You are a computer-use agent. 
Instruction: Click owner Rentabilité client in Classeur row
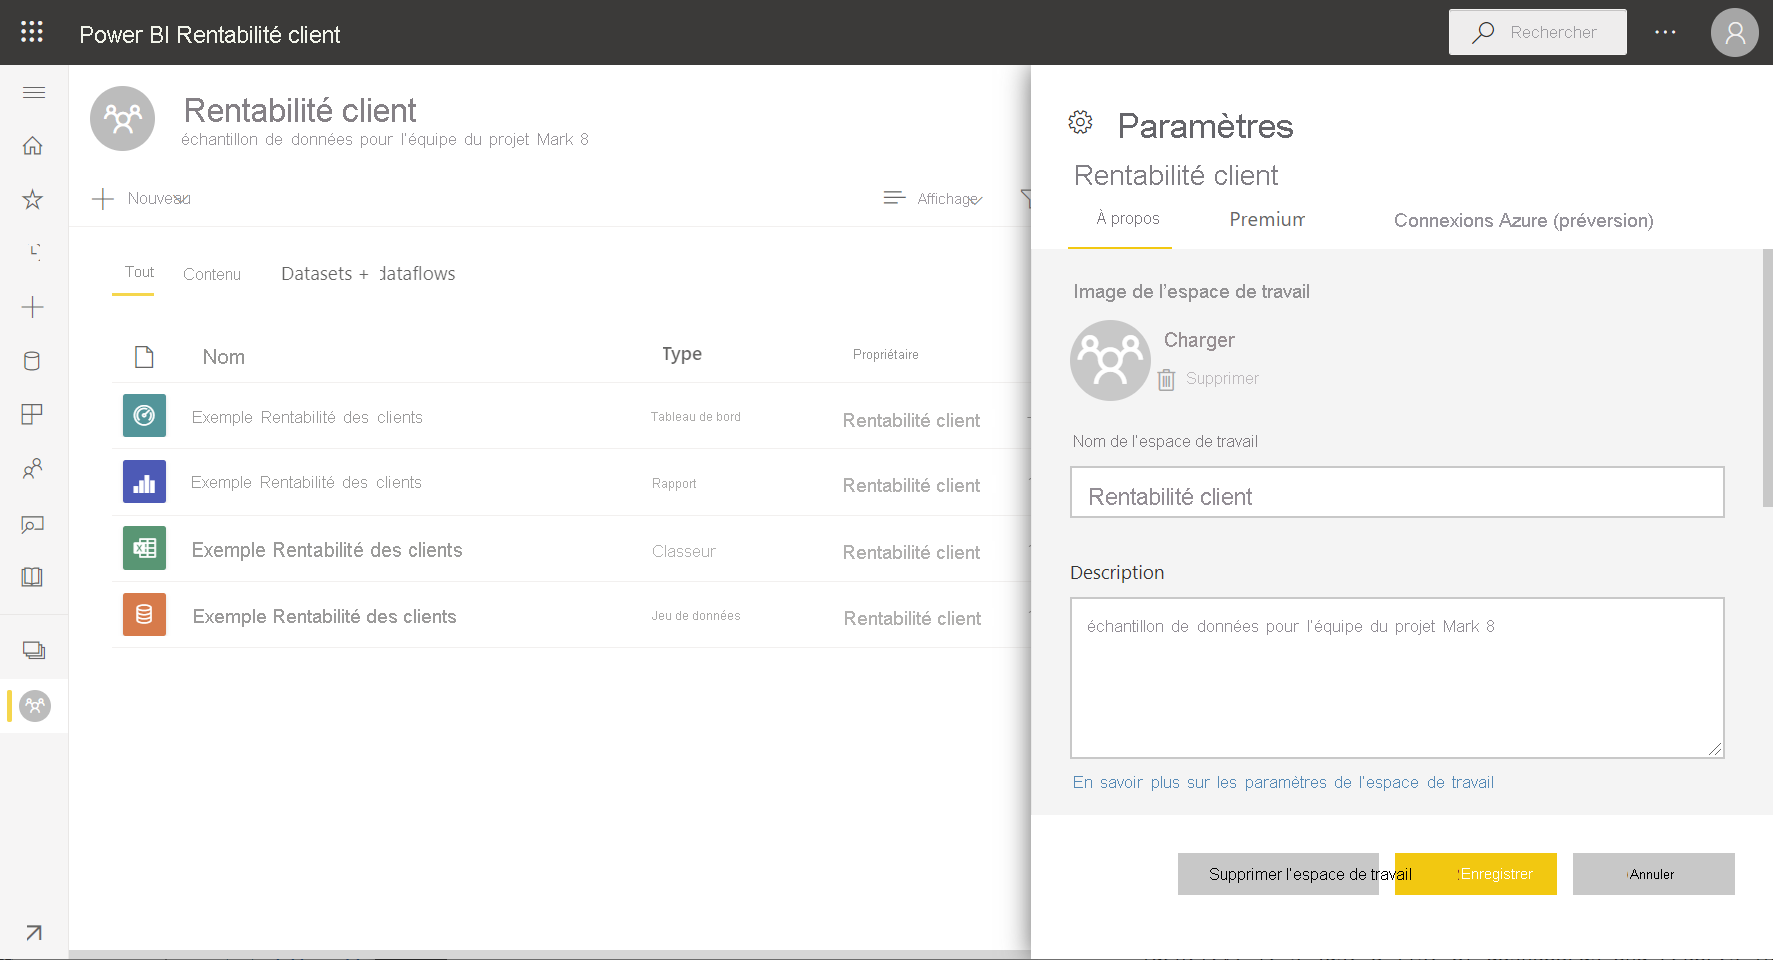(911, 552)
